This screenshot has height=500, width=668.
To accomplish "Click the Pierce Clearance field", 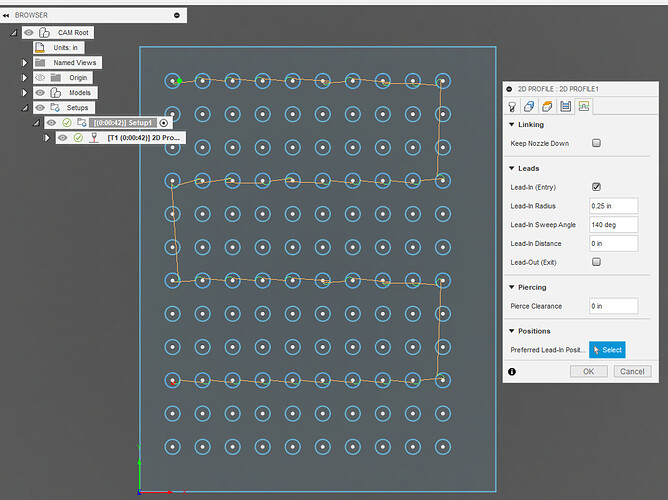I will tap(613, 306).
